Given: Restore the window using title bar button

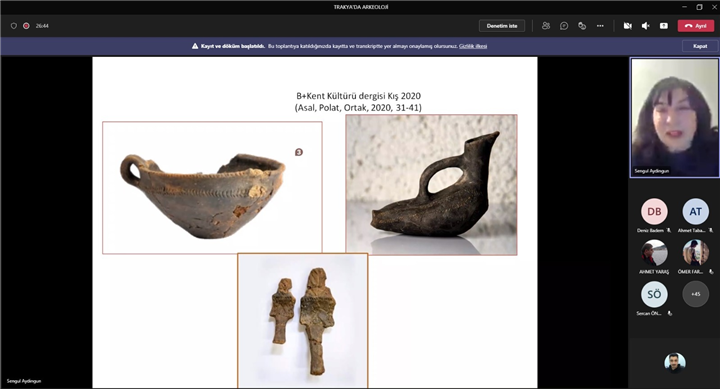Looking at the screenshot, I should (699, 7).
